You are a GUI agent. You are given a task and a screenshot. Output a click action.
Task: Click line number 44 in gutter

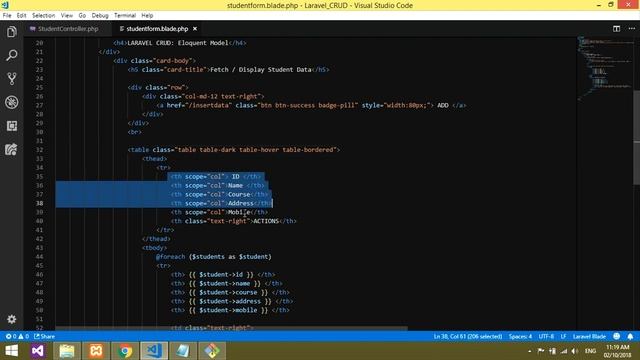39,257
